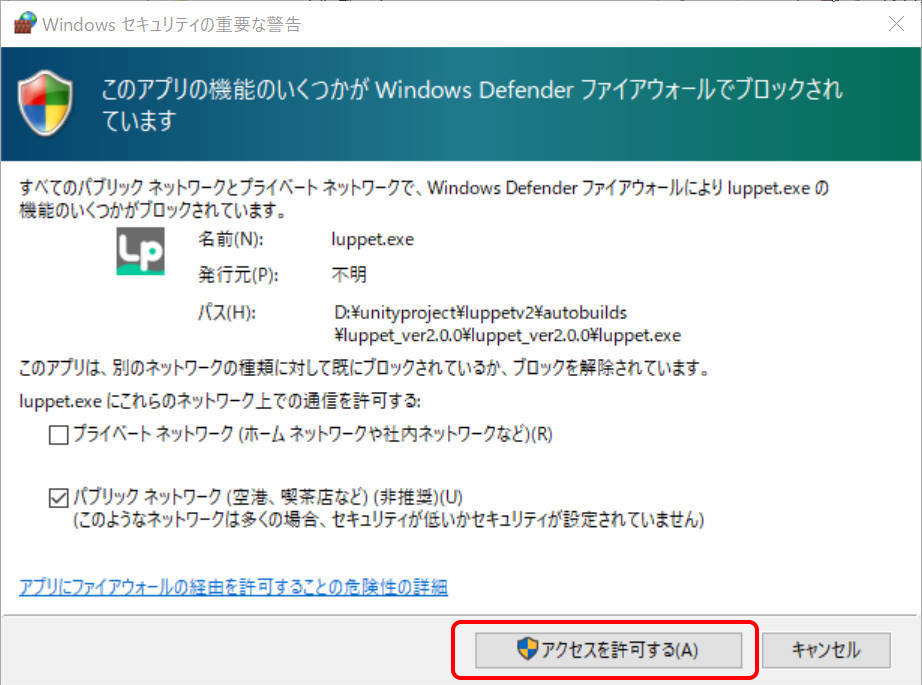Click the firewall brick icon in title bar
922x685 pixels.
[23, 24]
